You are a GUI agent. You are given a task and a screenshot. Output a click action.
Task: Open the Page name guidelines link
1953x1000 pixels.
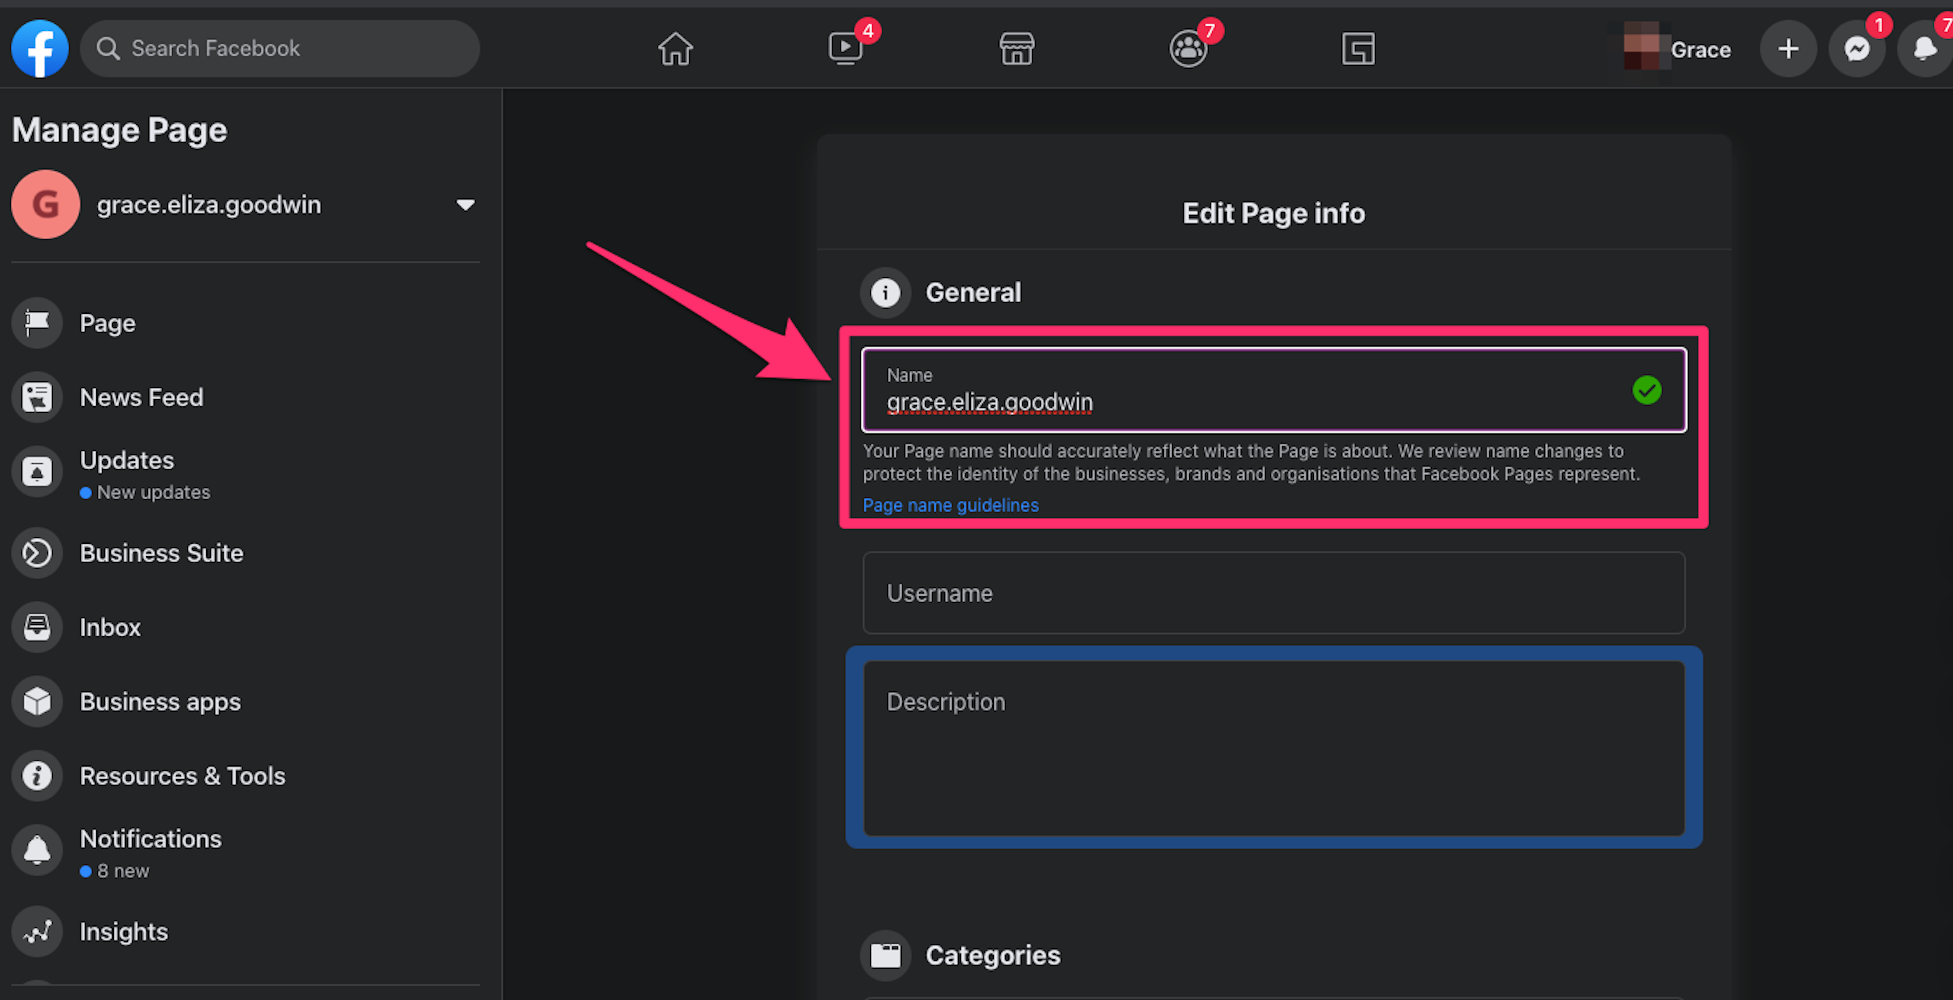tap(950, 505)
